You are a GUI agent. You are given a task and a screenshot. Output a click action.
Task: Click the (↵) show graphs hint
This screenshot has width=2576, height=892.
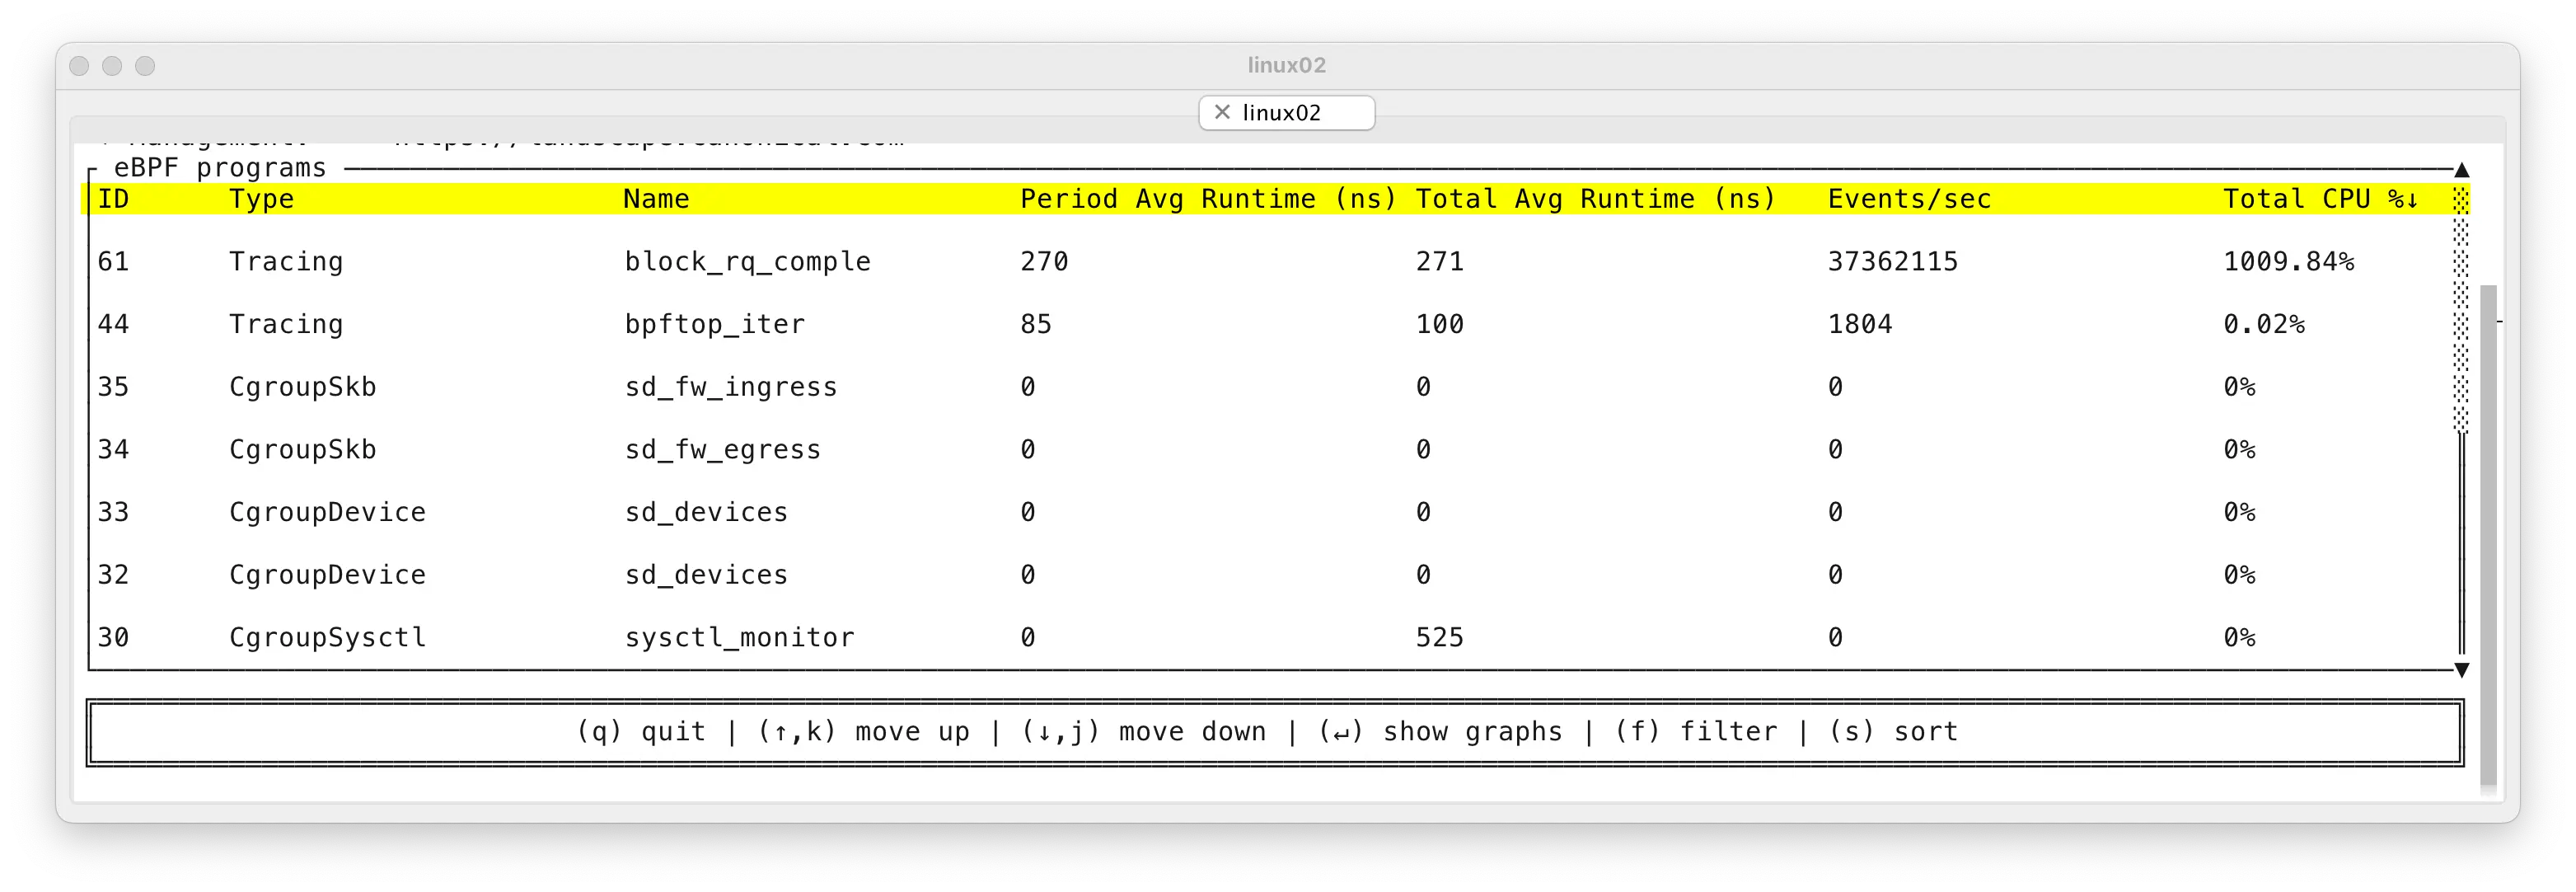tap(1440, 732)
